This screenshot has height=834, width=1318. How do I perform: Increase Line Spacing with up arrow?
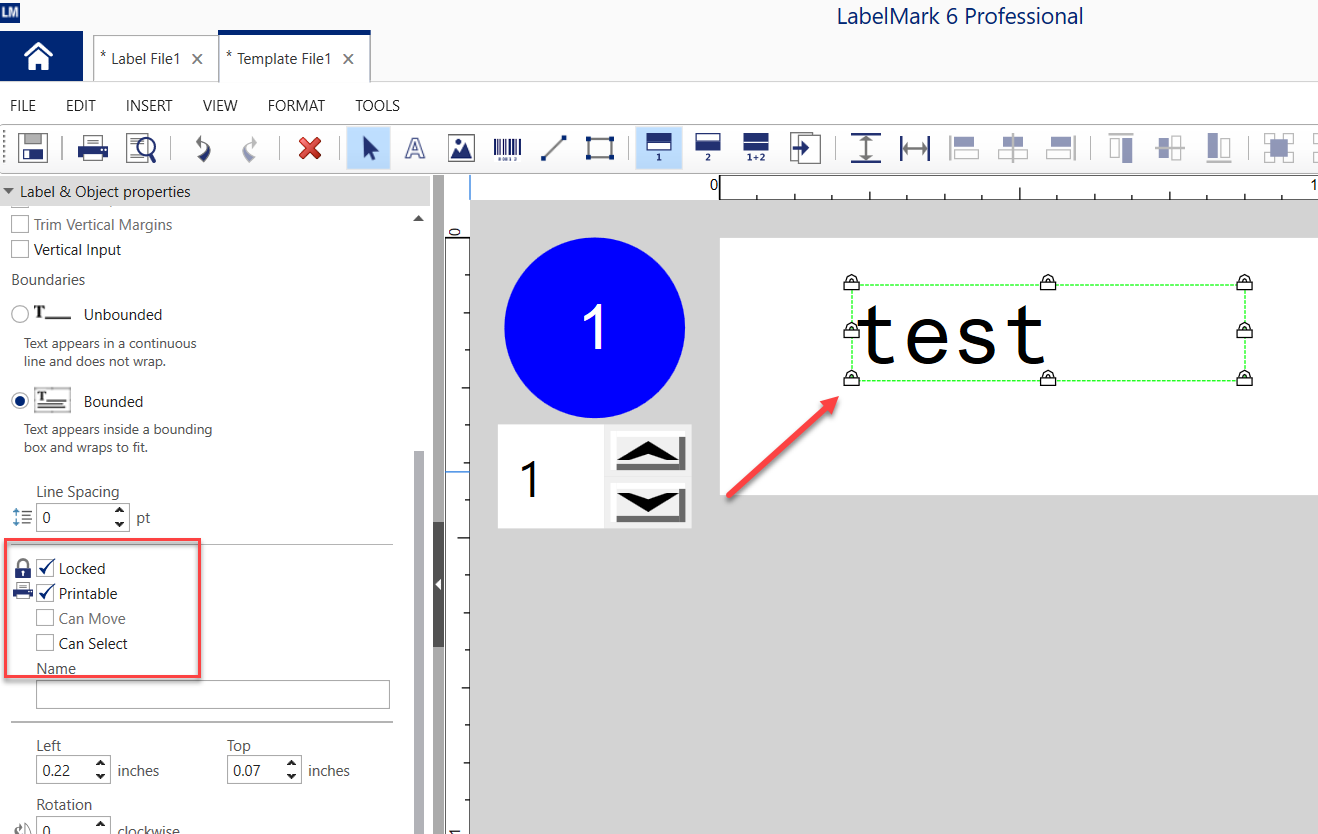[x=120, y=510]
